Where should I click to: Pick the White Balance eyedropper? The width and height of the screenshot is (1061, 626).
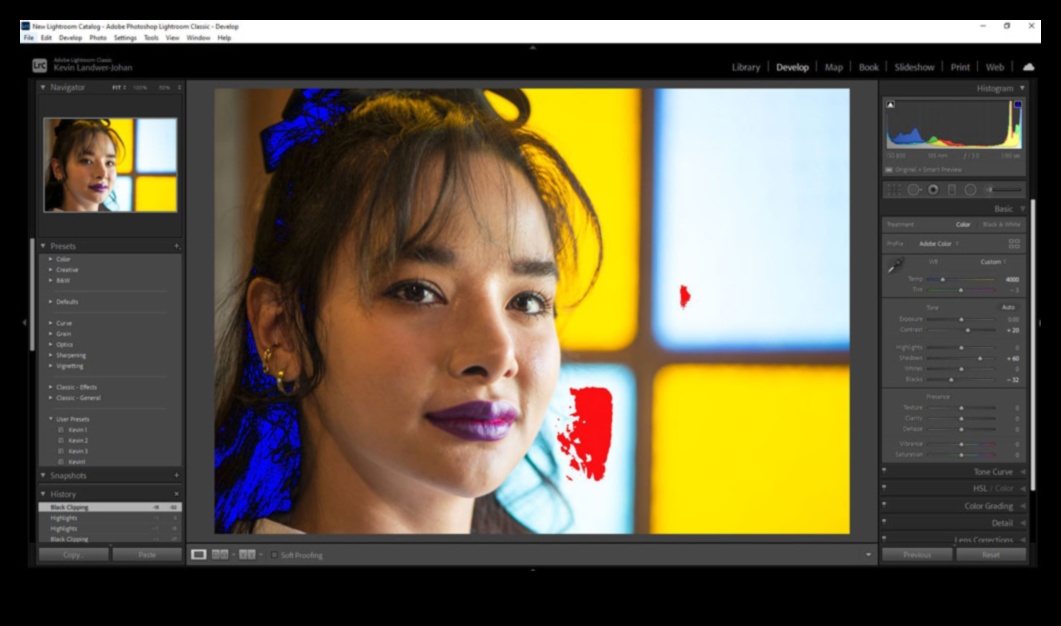point(895,265)
